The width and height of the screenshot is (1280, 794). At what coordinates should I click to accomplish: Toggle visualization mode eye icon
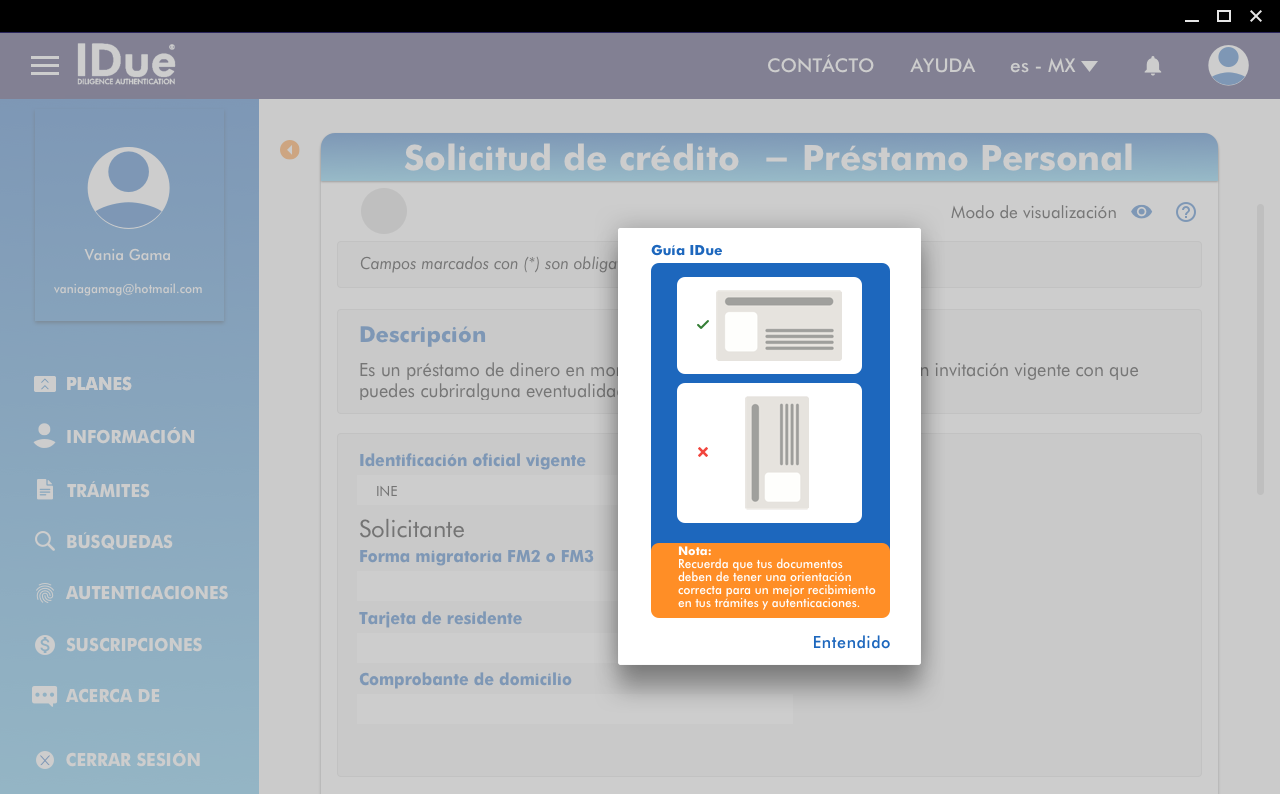point(1141,212)
